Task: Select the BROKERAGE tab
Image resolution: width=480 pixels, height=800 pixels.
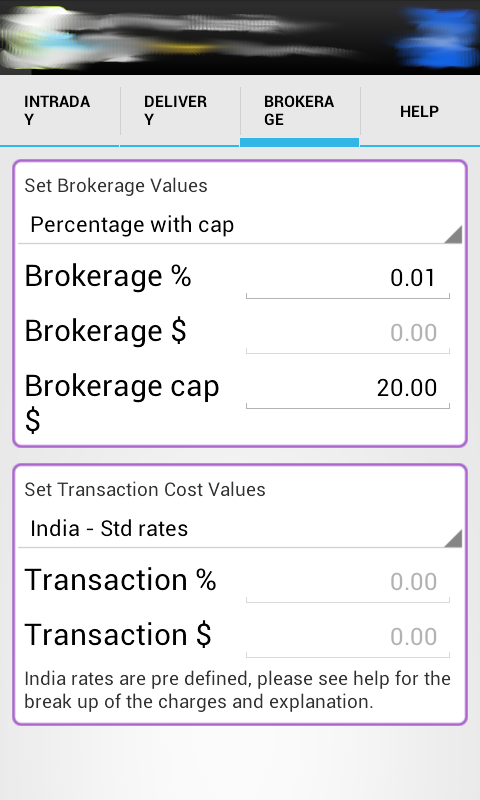Action: [299, 111]
